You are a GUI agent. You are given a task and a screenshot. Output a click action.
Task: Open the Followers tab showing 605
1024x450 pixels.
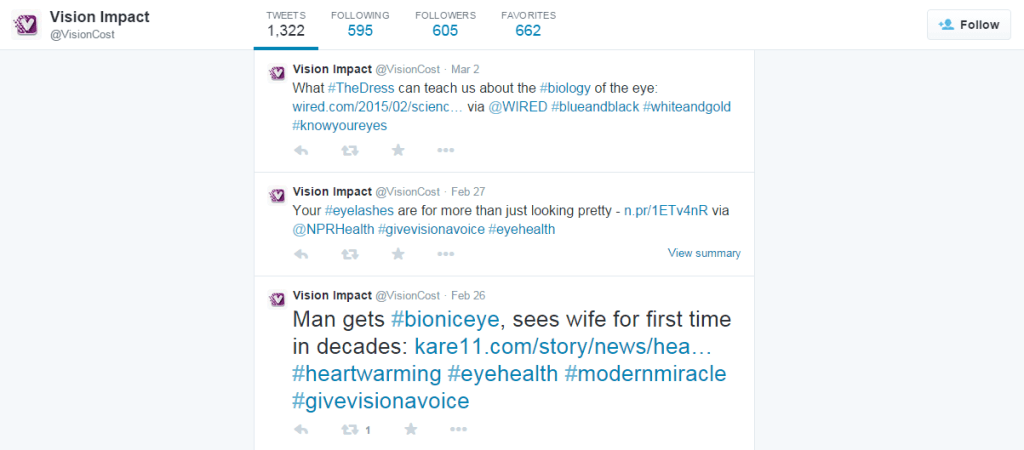pos(445,24)
